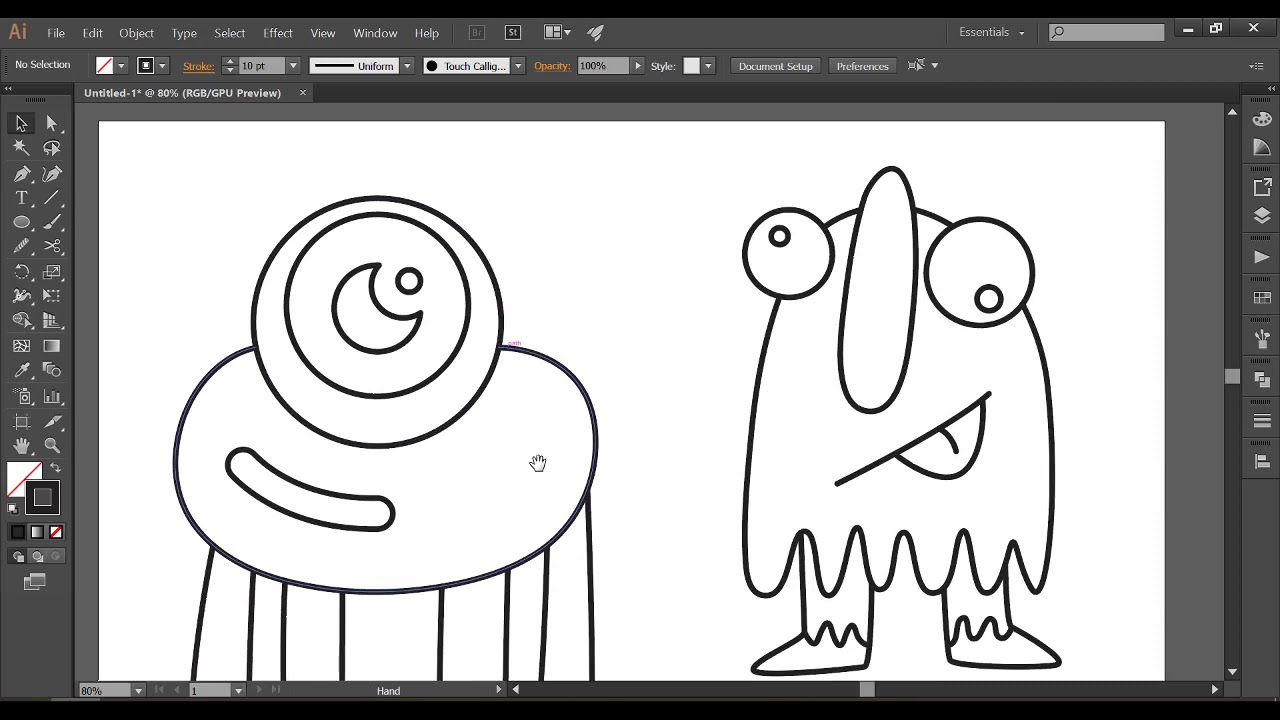Screen dimensions: 1280x720
Task: Select the Direct Selection tool
Action: tap(52, 123)
